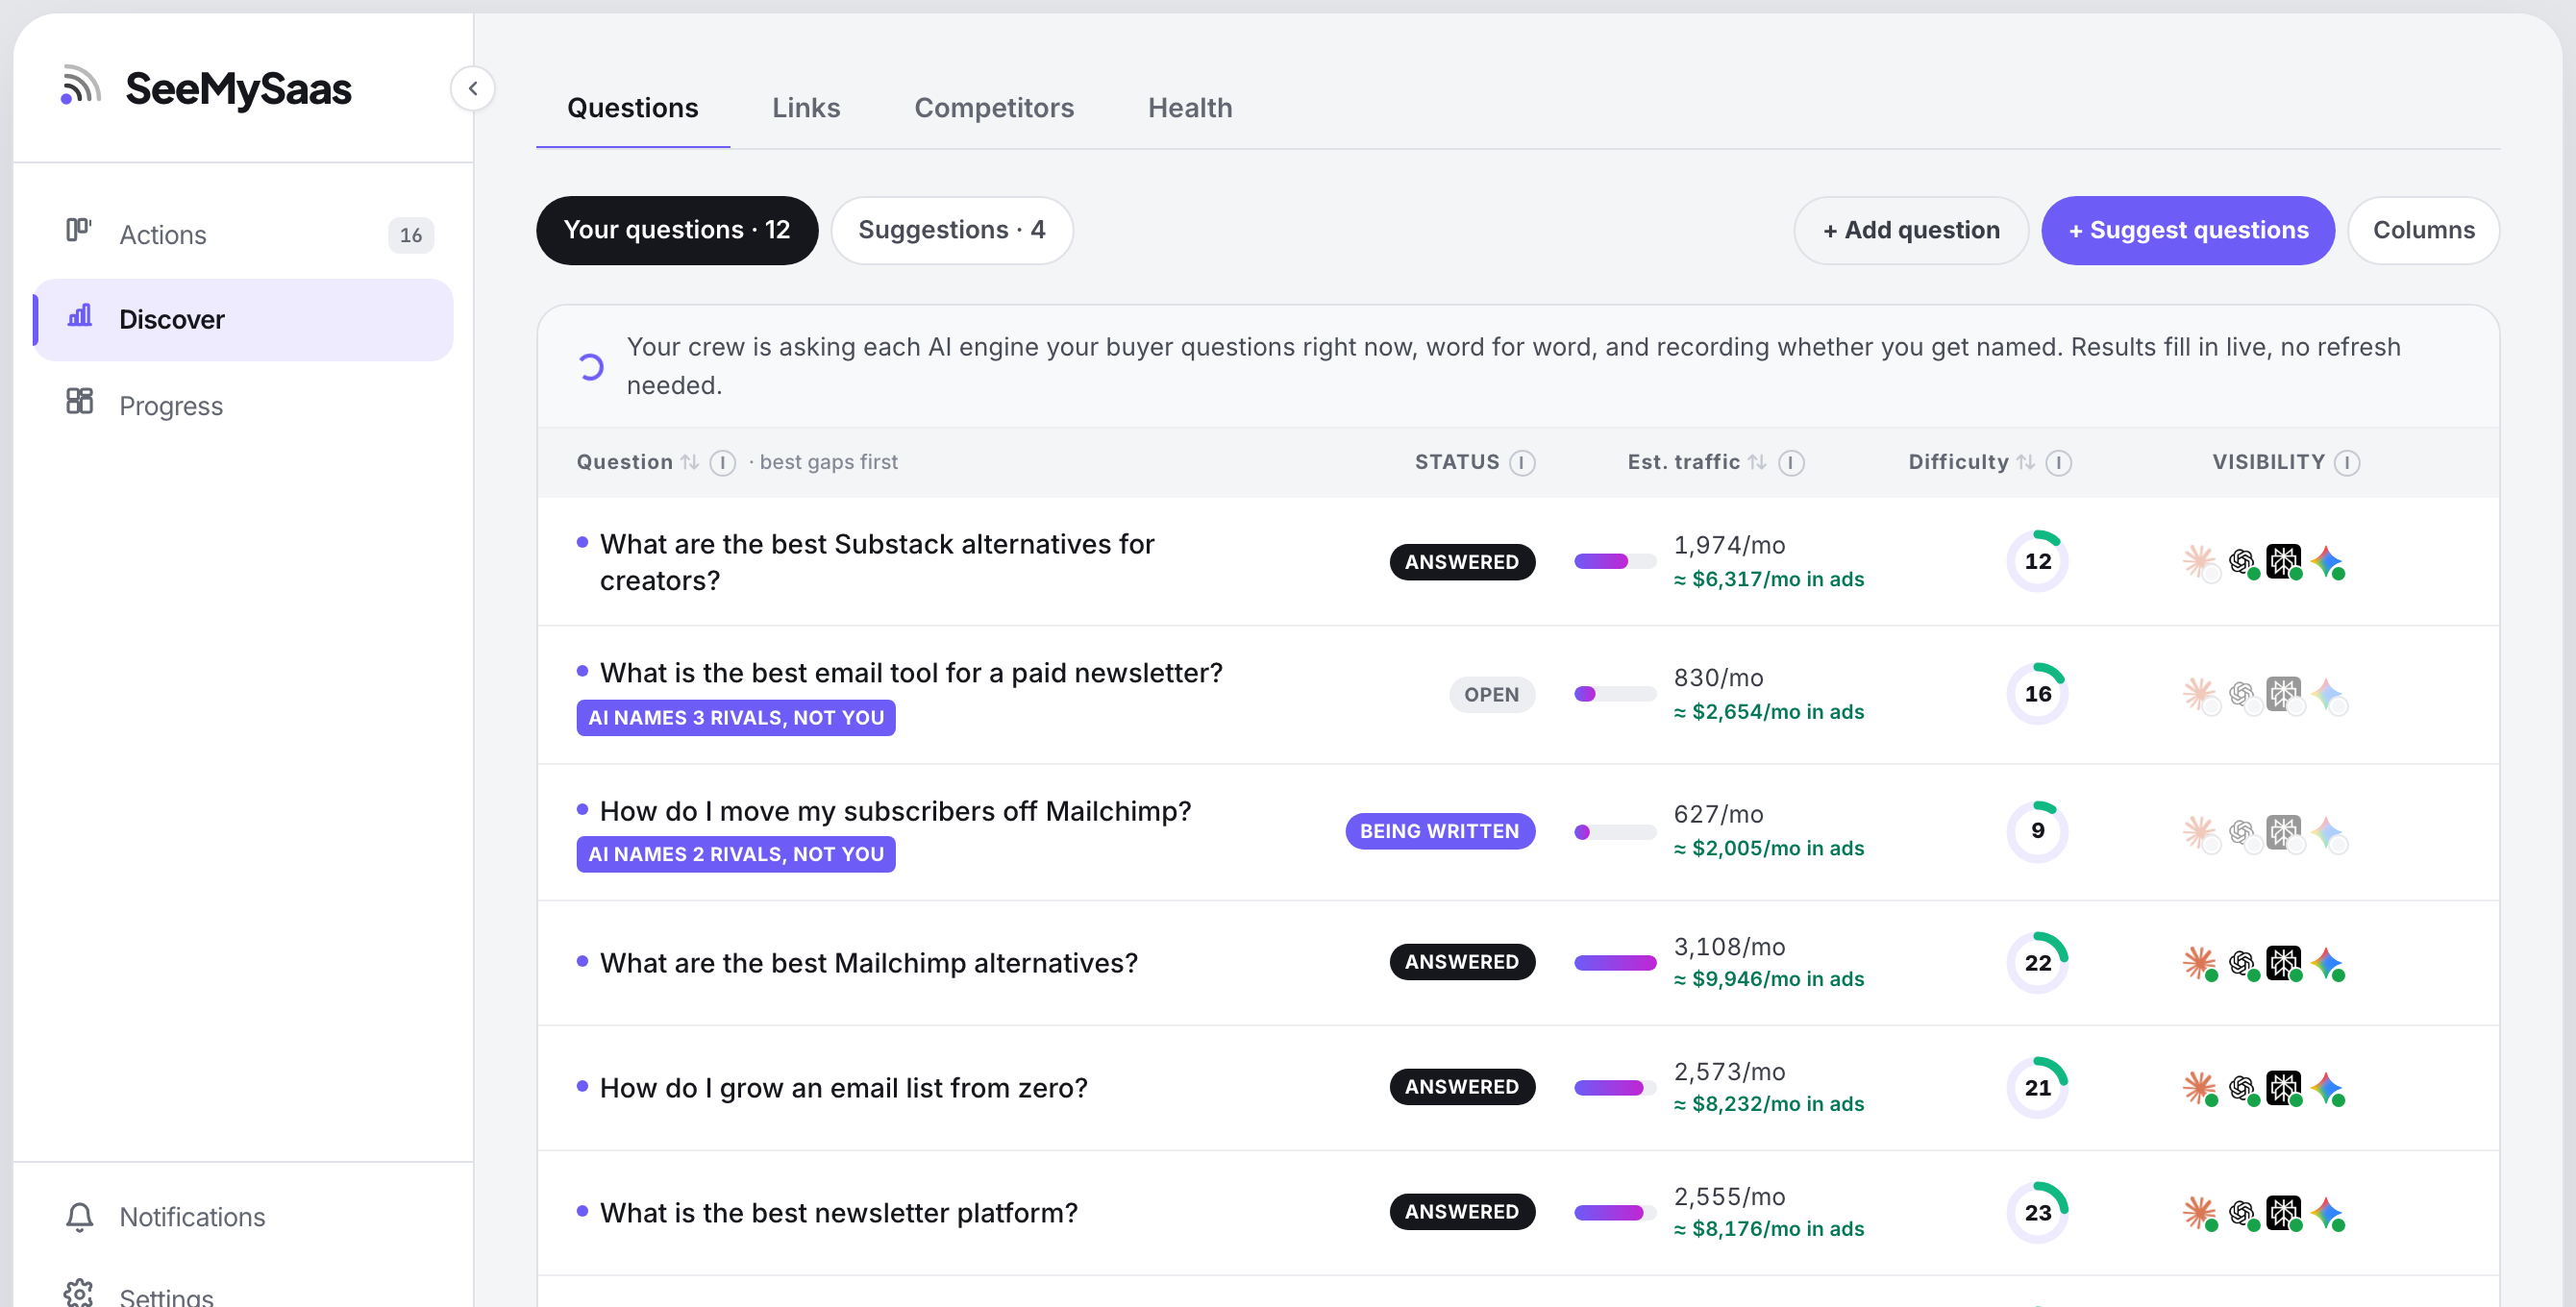The height and width of the screenshot is (1307, 2576).
Task: Click the 16 badge beside Actions
Action: (x=411, y=235)
